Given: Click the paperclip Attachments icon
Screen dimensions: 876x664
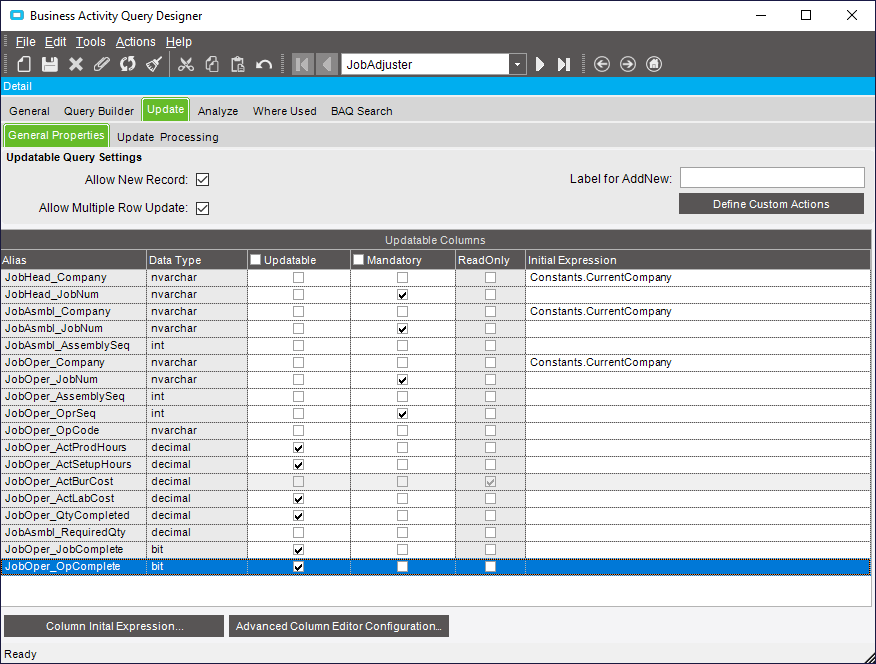Looking at the screenshot, I should pos(101,64).
